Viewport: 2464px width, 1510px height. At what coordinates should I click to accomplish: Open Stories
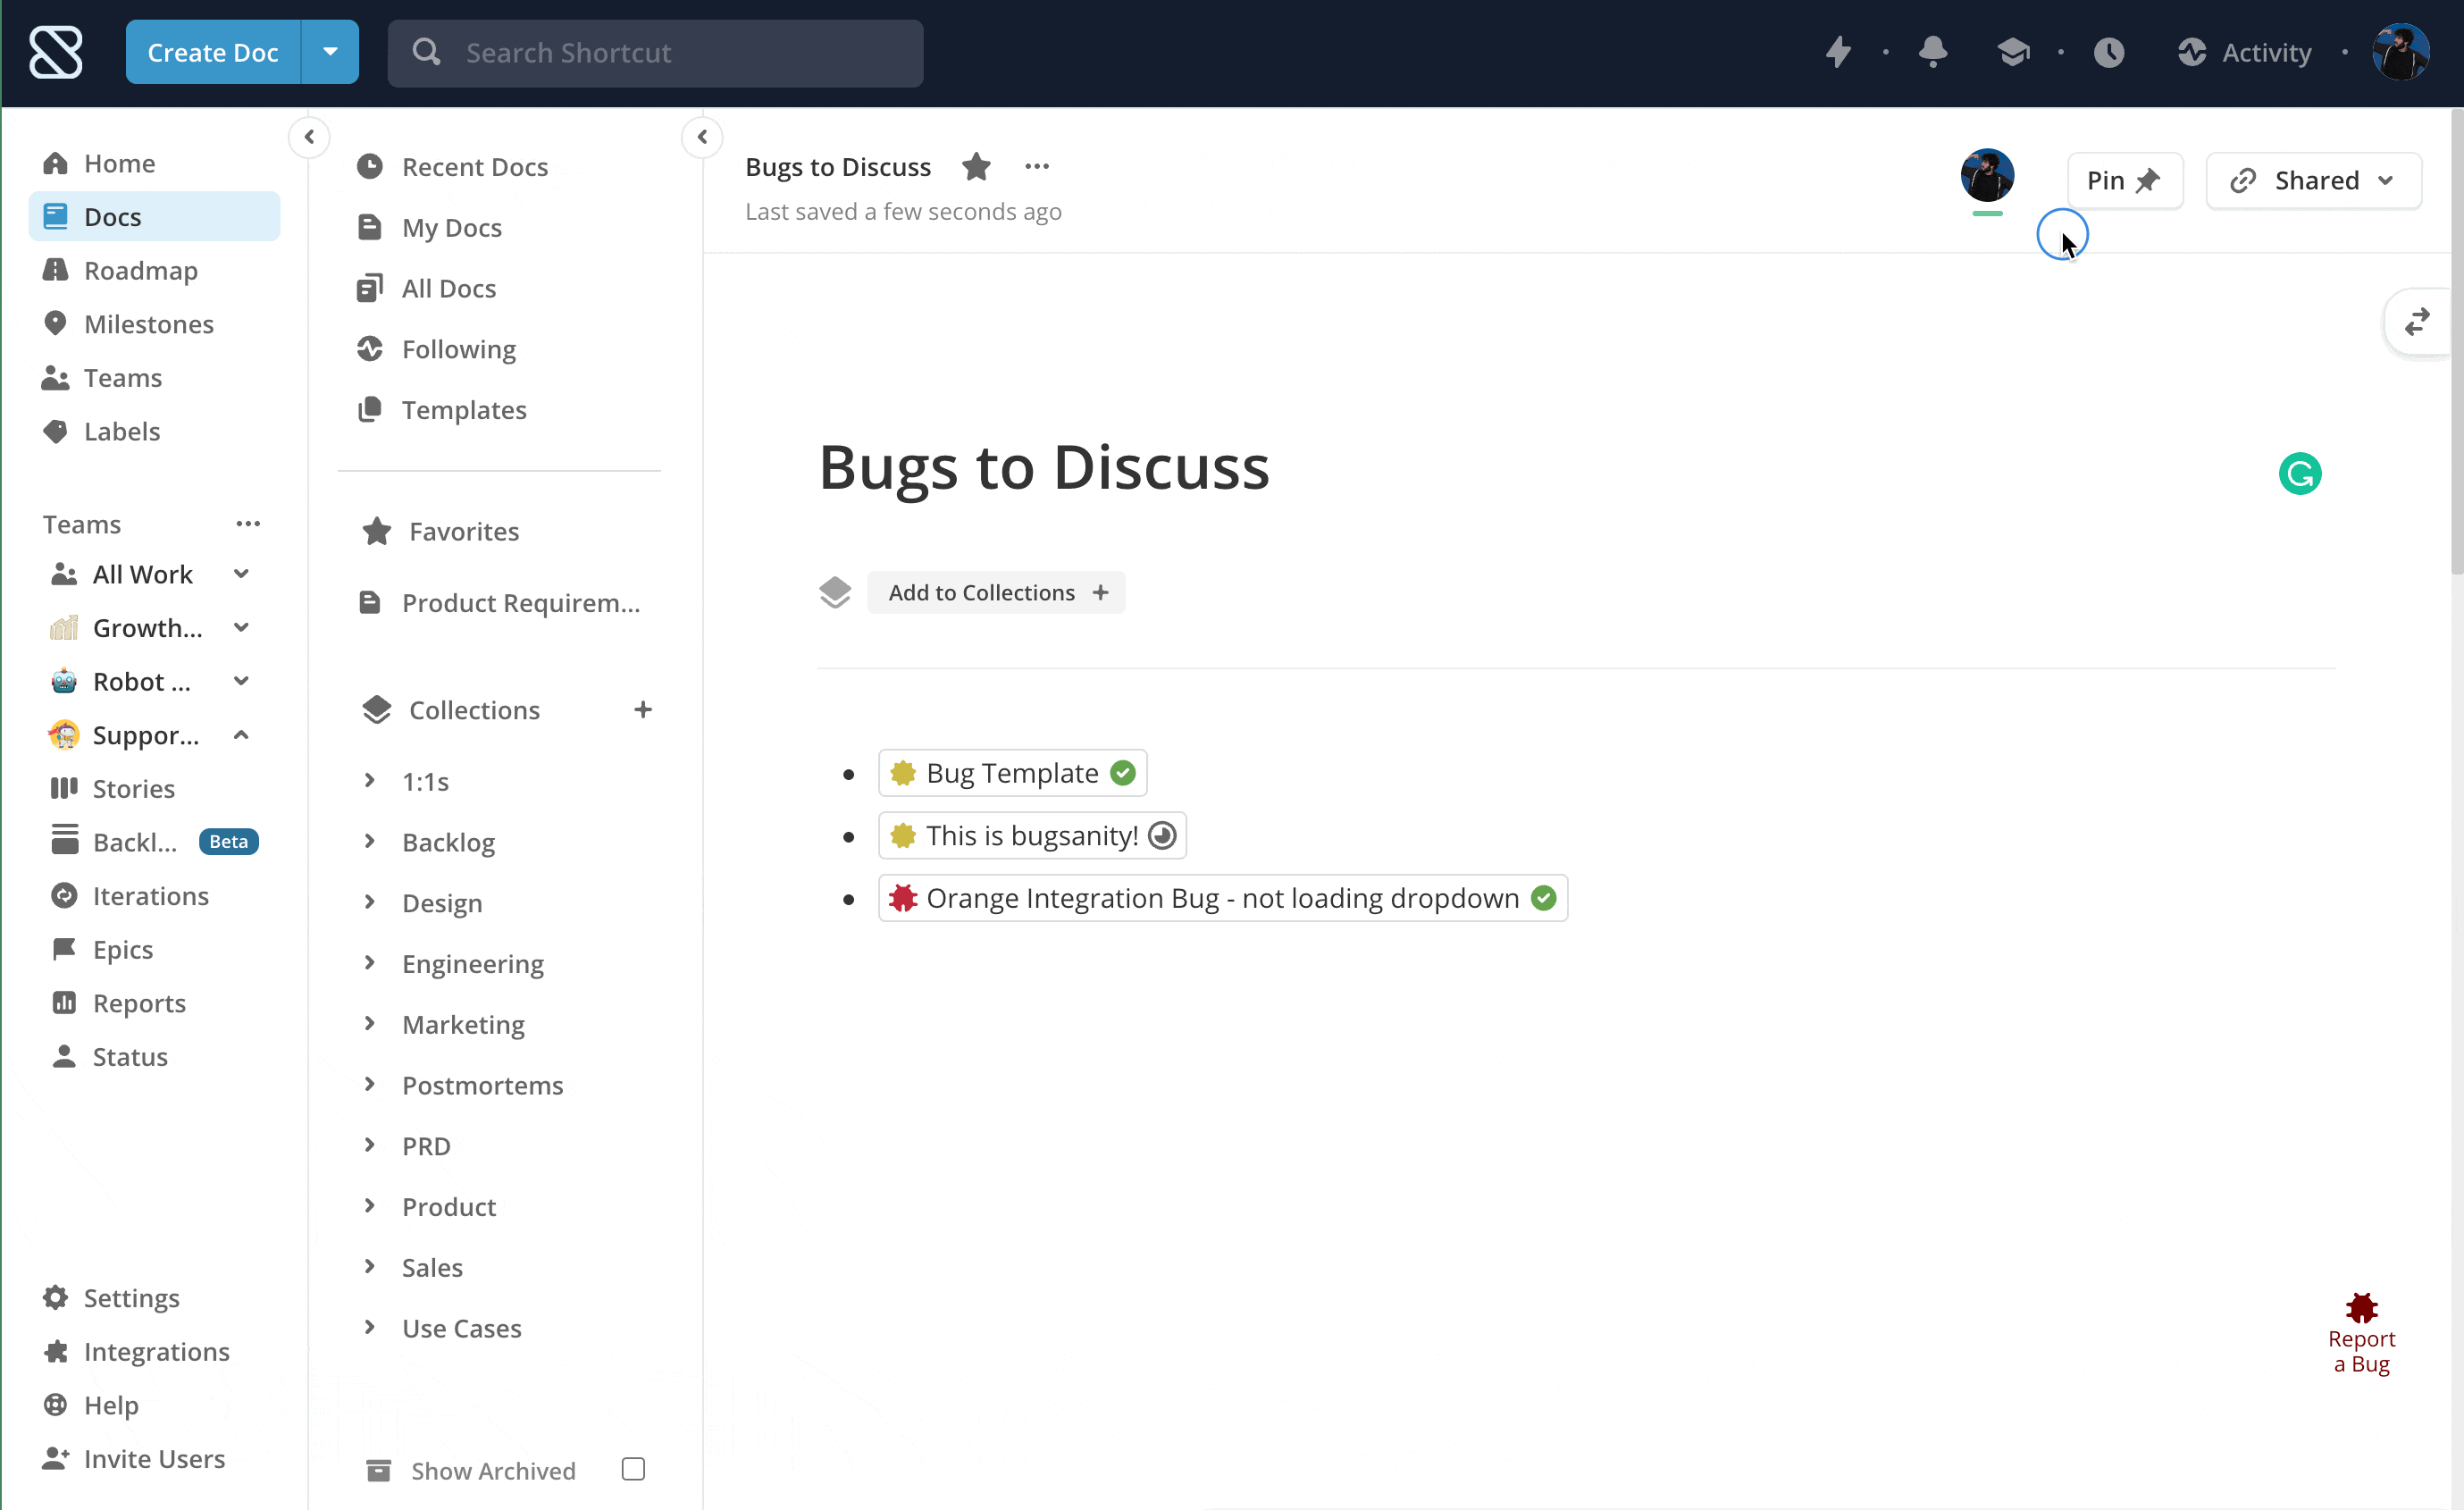[155, 789]
